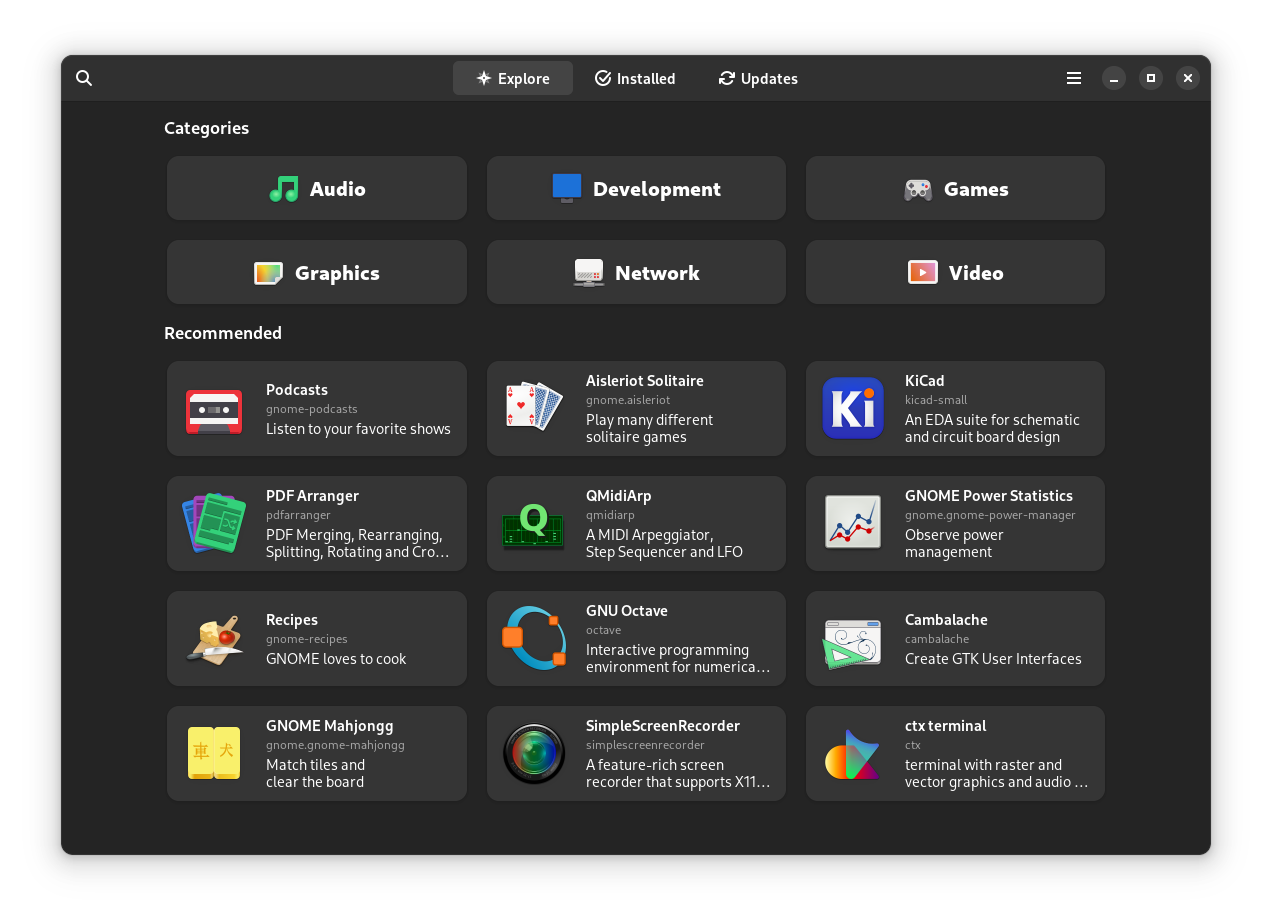1272x922 pixels.
Task: Click the GNU Octave logo icon
Action: pyautogui.click(x=533, y=638)
